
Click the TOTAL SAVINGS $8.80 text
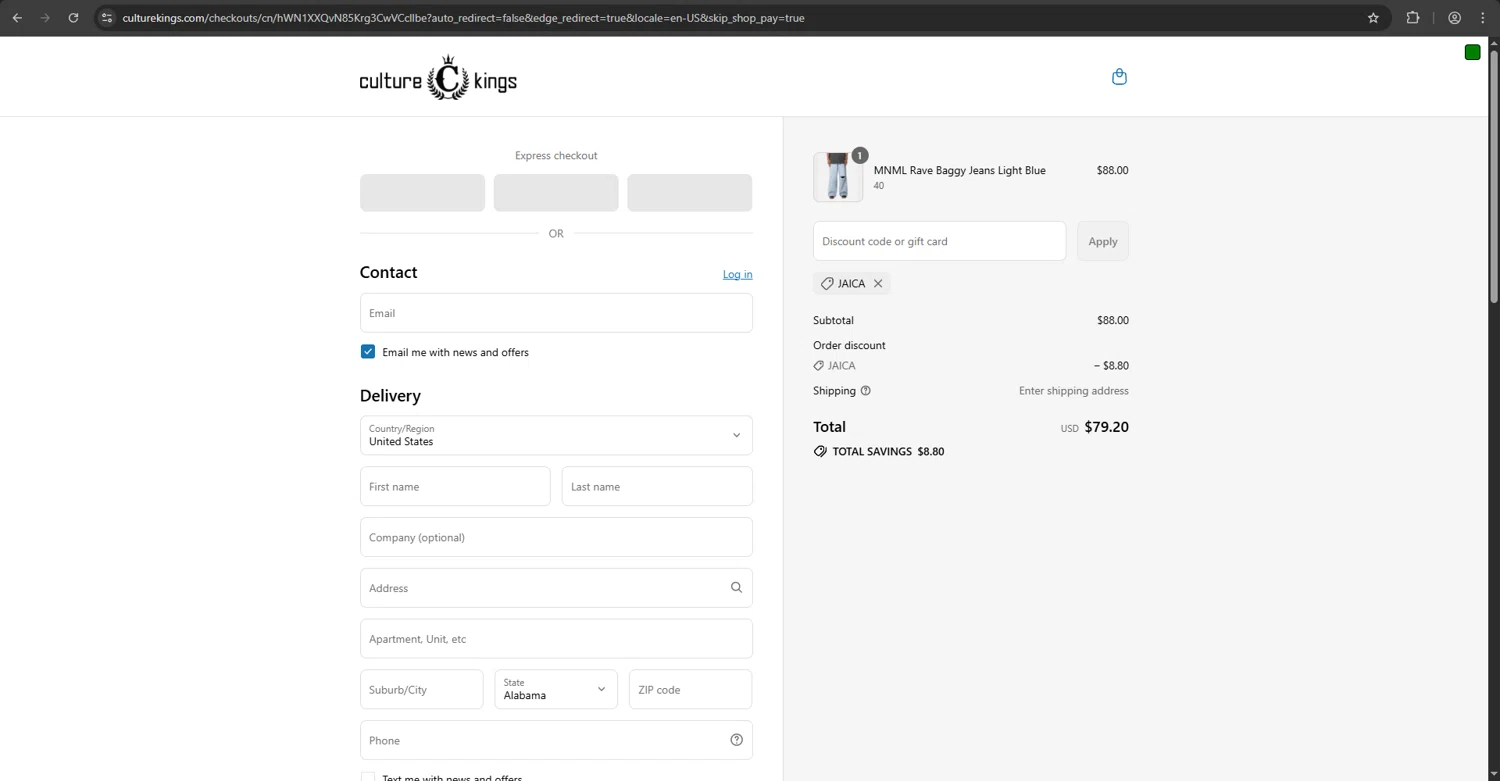888,452
